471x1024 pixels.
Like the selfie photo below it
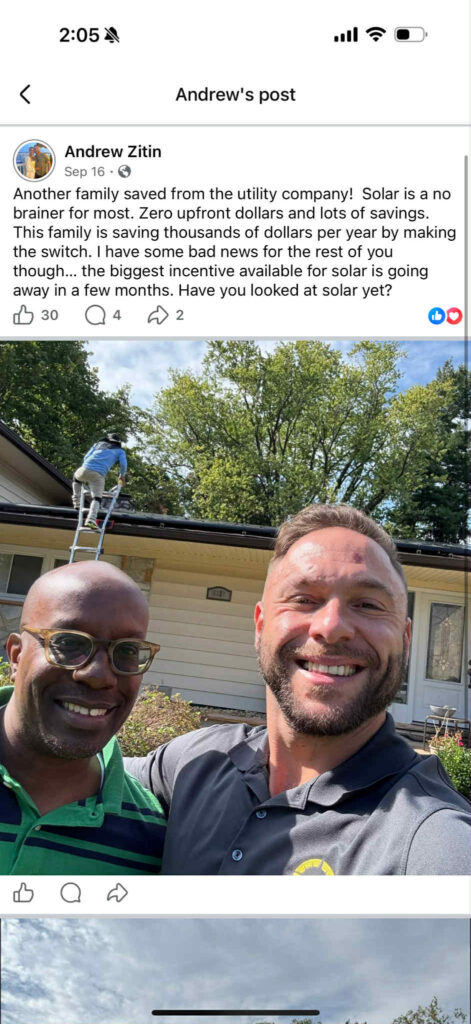(24, 893)
